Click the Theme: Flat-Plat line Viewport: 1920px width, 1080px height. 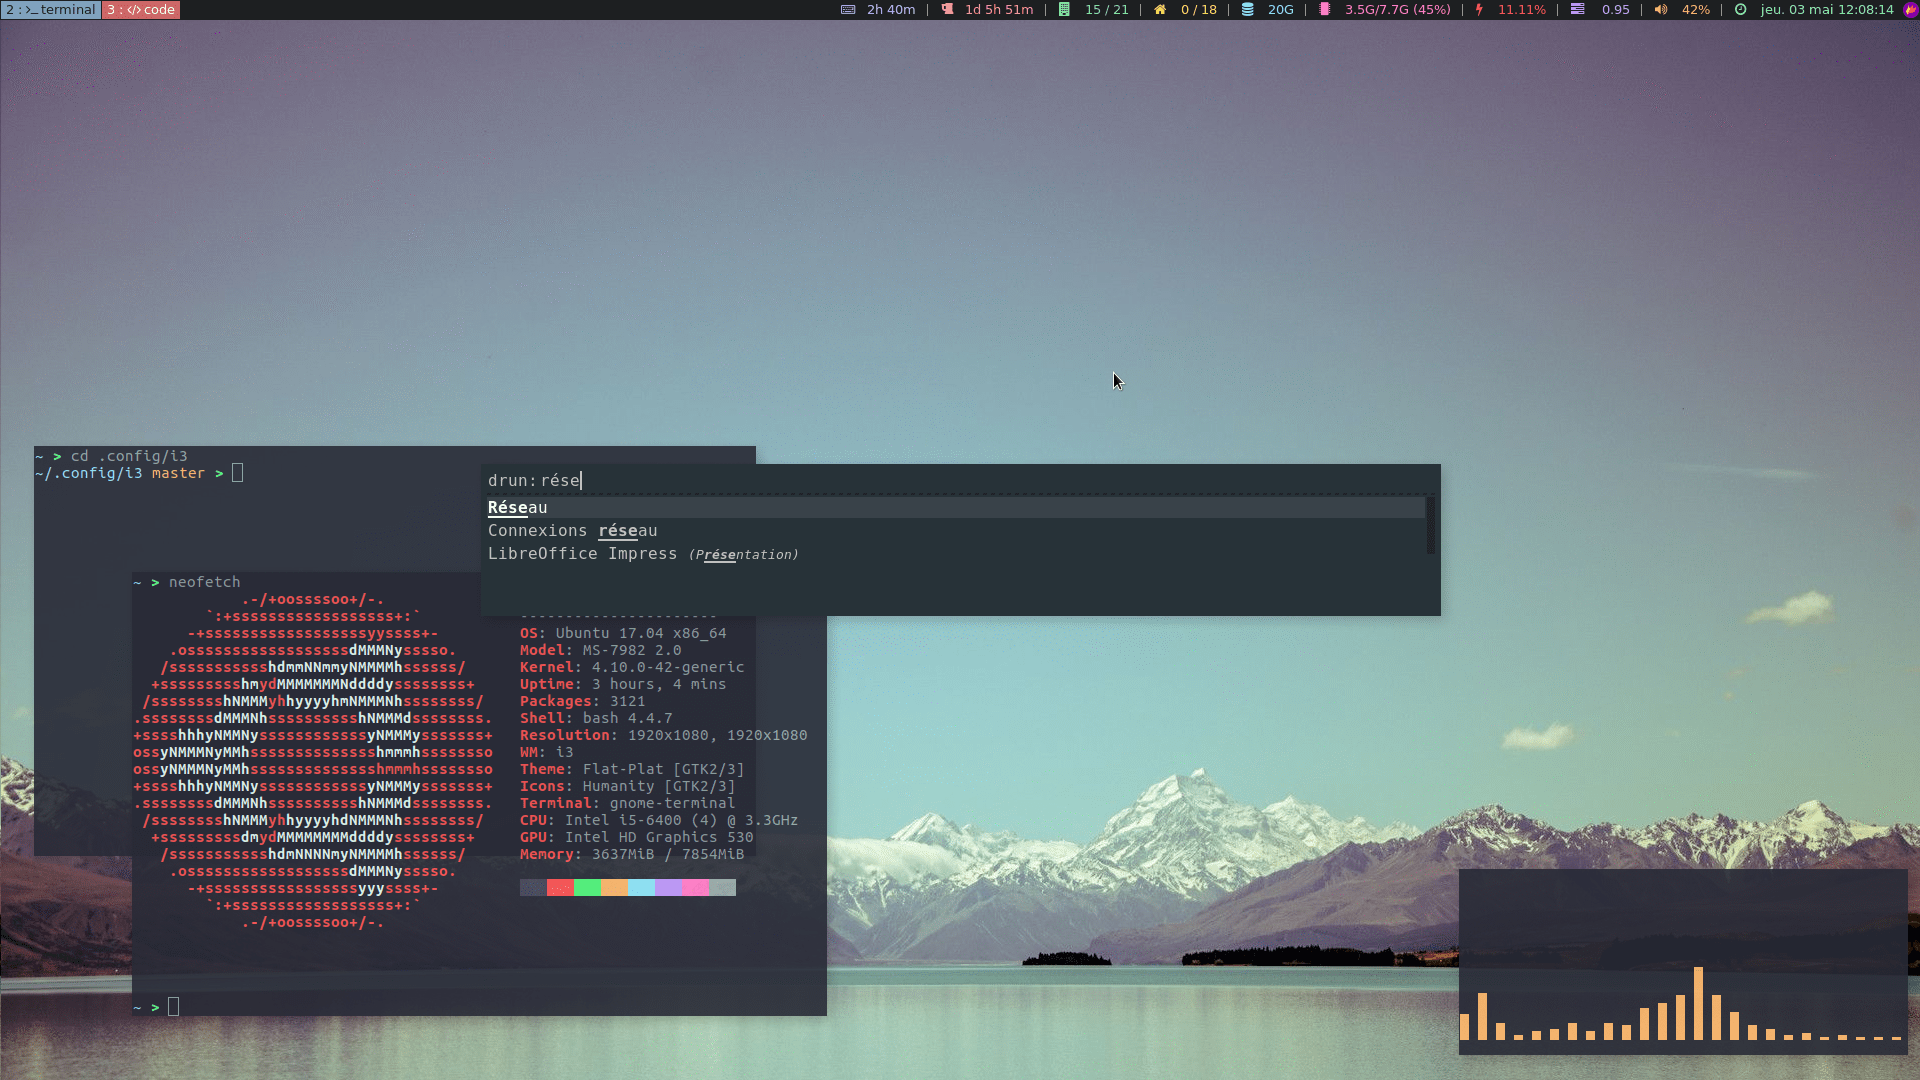632,769
